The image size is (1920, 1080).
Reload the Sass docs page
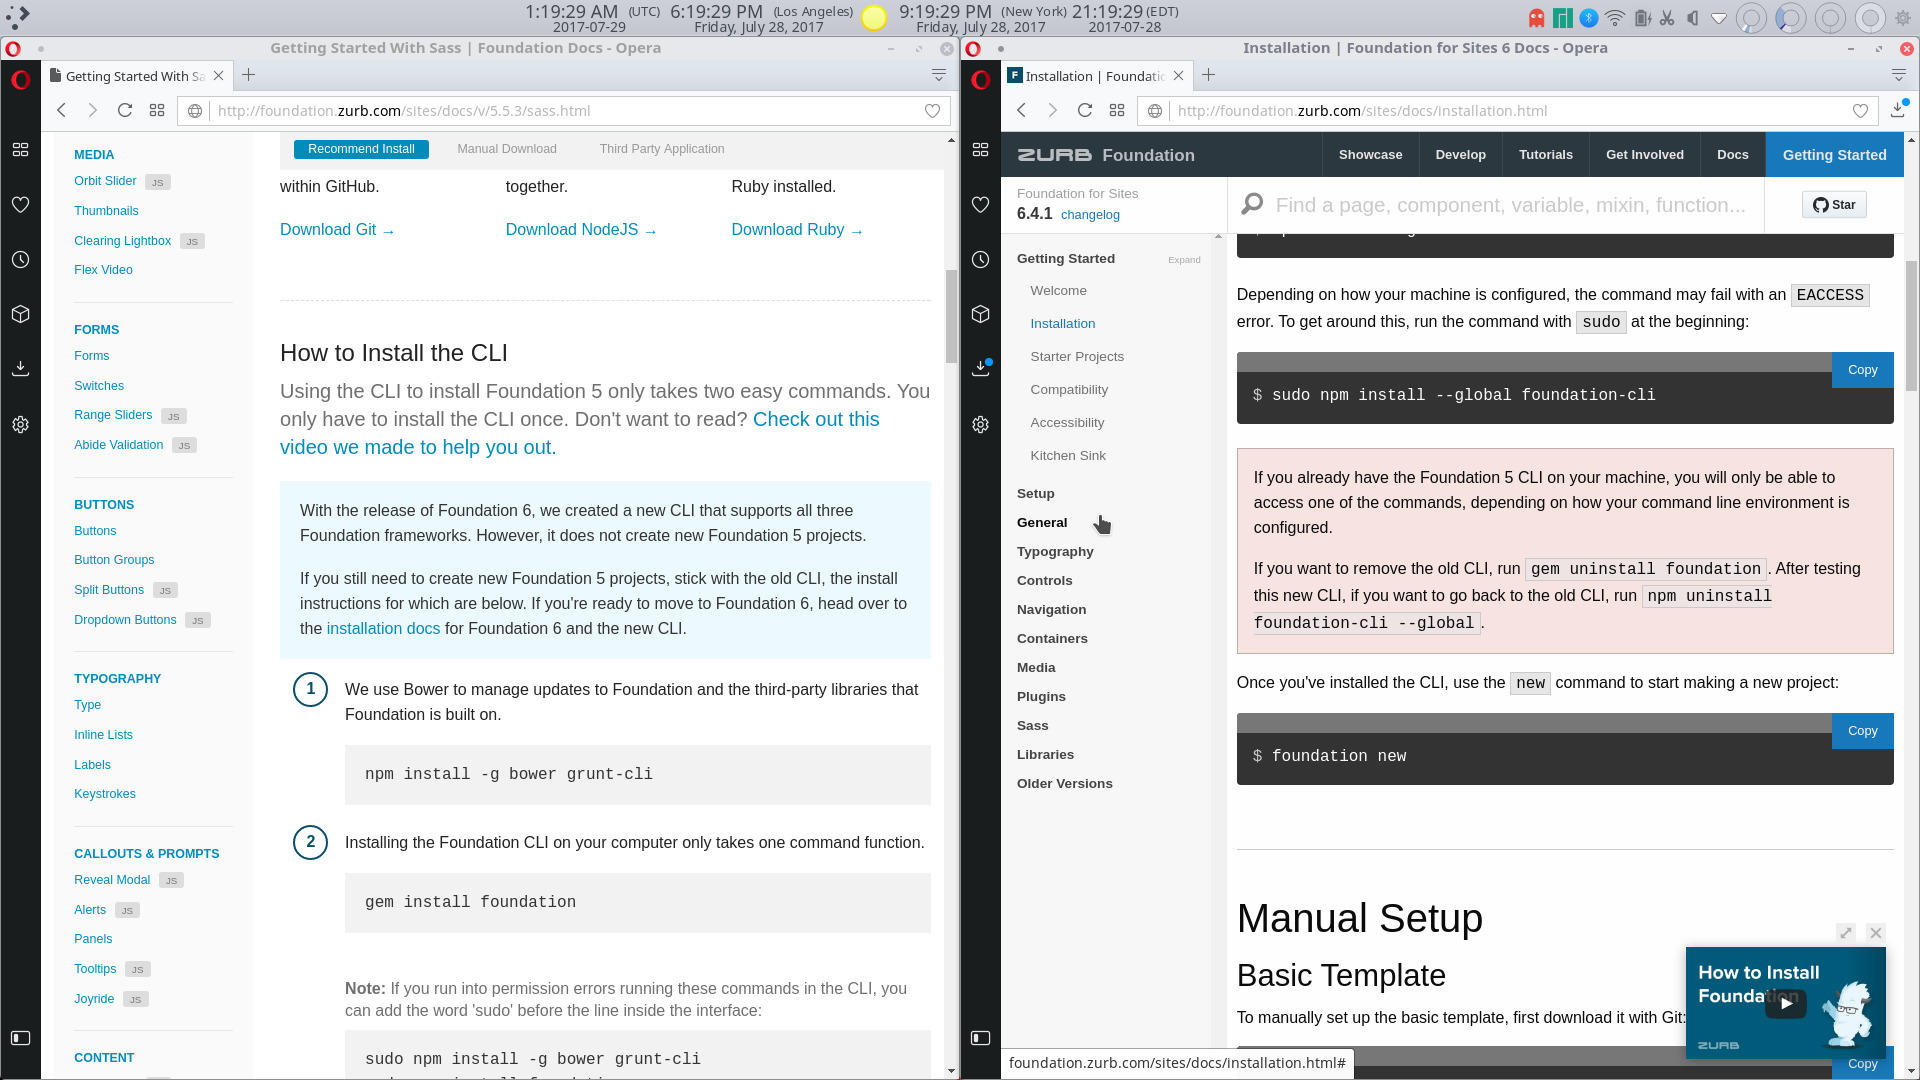125,111
